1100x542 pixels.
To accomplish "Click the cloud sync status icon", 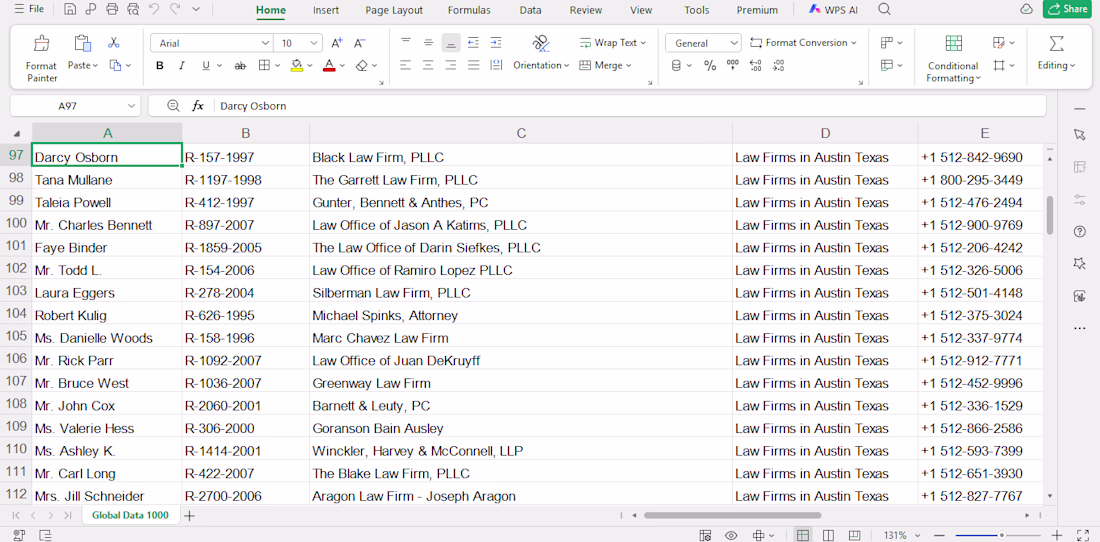I will 1026,10.
